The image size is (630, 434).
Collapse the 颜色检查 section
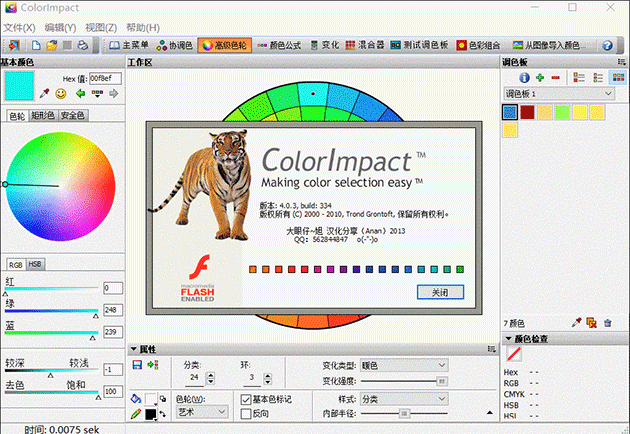click(508, 339)
